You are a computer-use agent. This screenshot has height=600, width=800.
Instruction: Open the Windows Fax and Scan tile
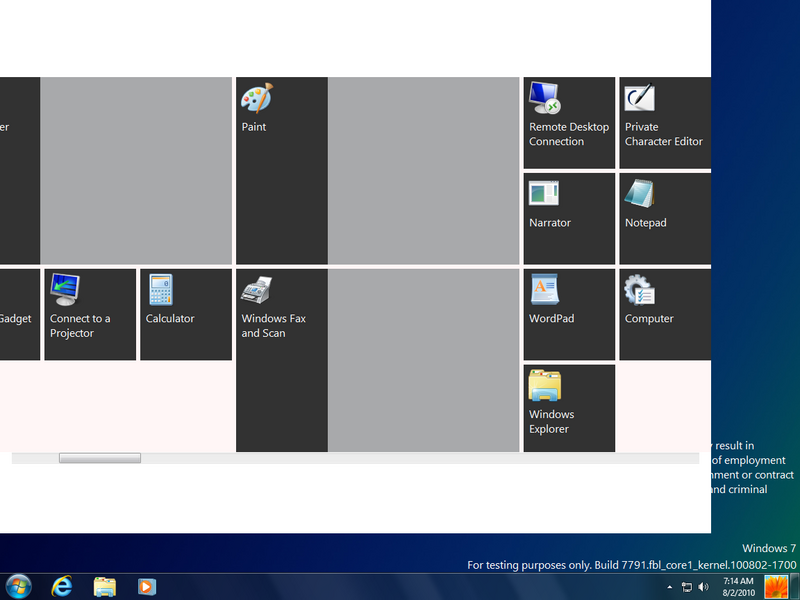tap(281, 360)
